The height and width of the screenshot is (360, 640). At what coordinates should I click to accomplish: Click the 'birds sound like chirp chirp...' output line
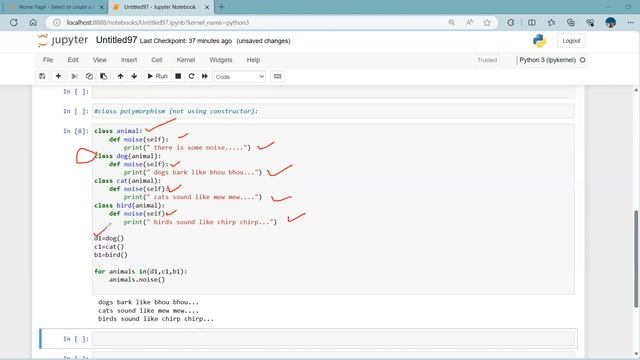tap(156, 319)
